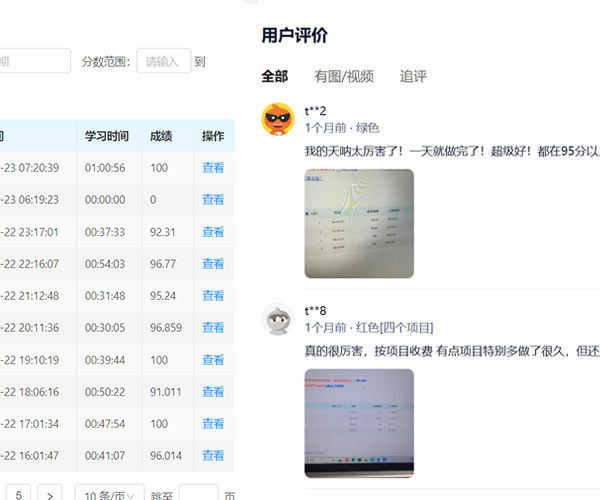This screenshot has width=600, height=500.
Task: Select page 5 in pagination
Action: (20, 494)
